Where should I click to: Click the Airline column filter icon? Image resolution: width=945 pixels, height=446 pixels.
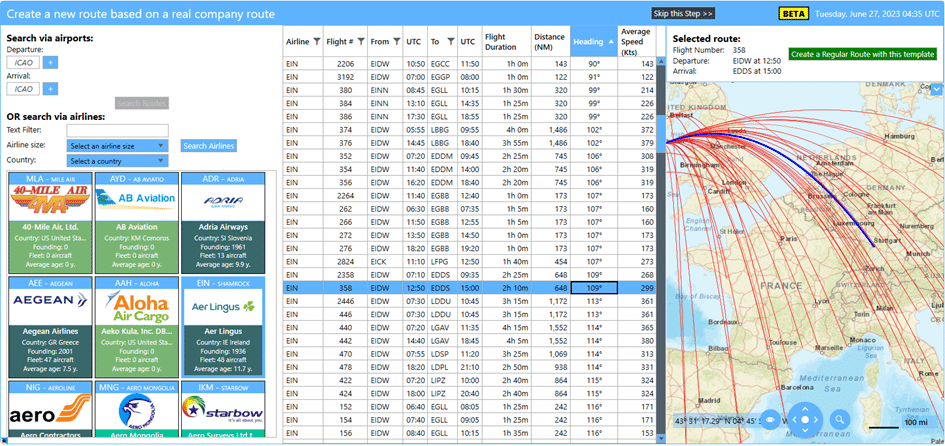point(317,42)
